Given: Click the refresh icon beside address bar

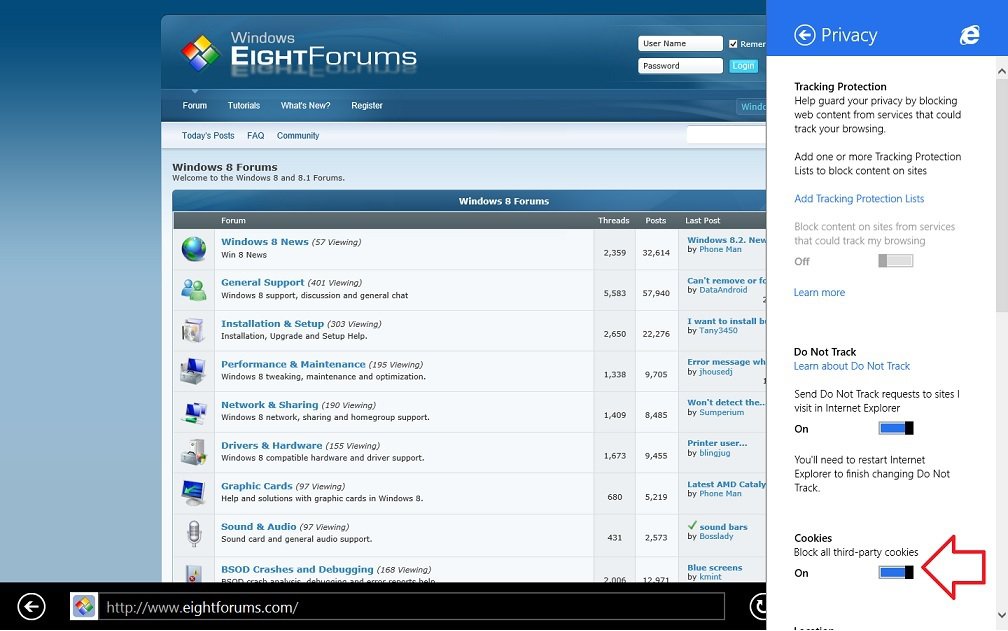Looking at the screenshot, I should tap(759, 607).
